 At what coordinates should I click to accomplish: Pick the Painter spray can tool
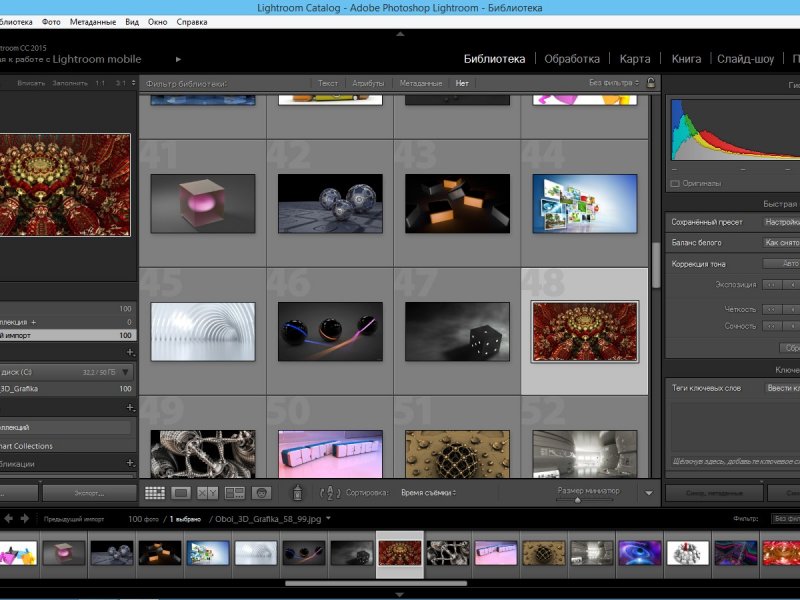pos(297,492)
